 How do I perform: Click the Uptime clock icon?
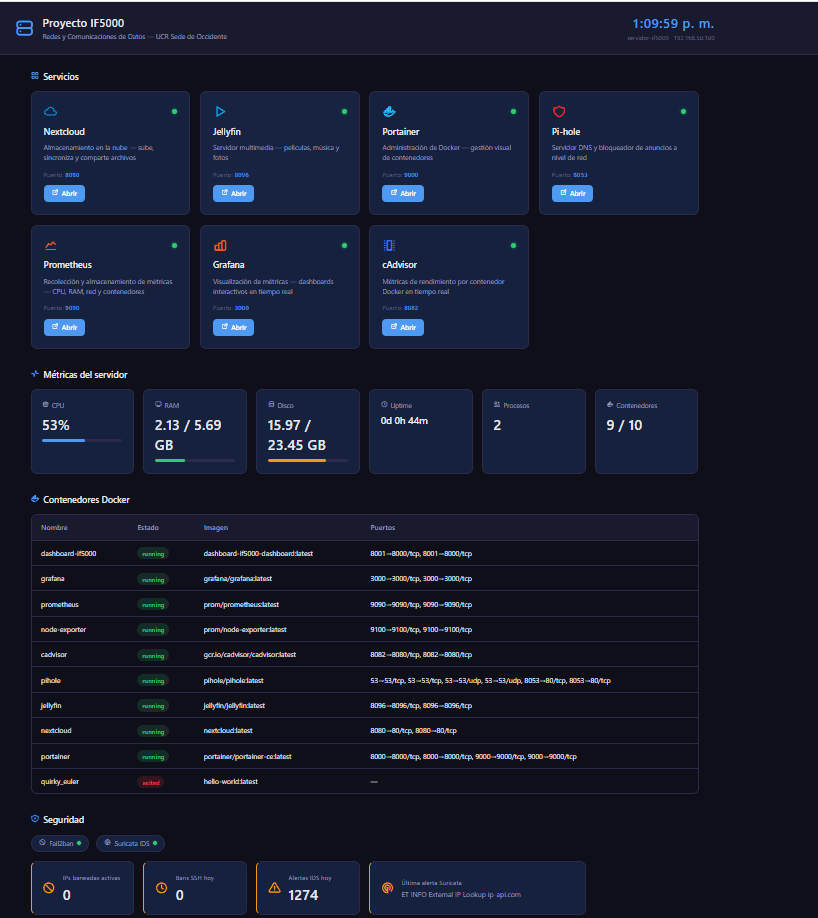coord(384,405)
